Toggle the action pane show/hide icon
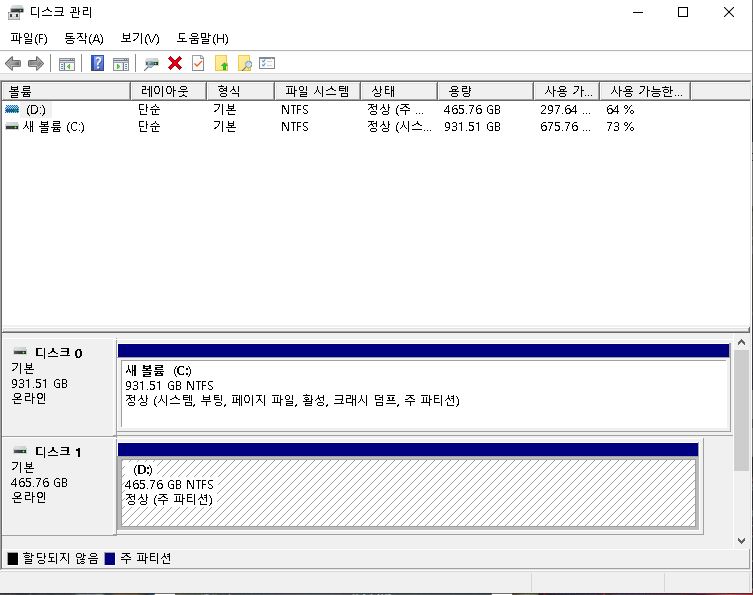Viewport: 753px width, 595px height. [121, 63]
